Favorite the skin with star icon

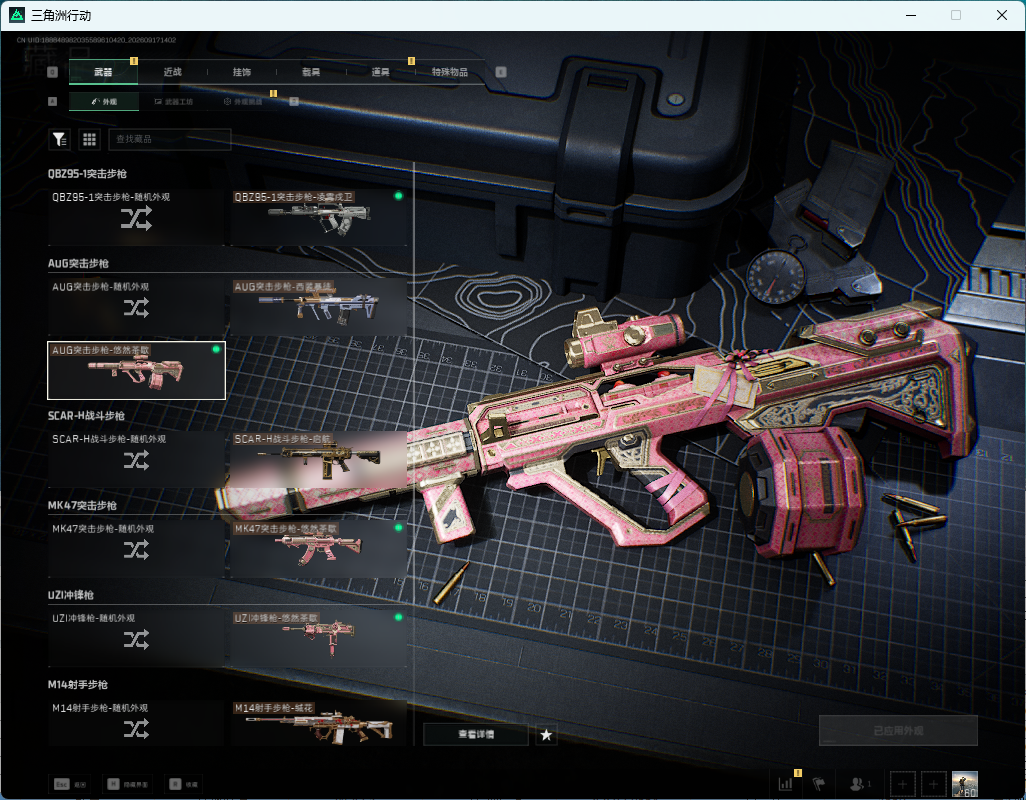pyautogui.click(x=546, y=735)
